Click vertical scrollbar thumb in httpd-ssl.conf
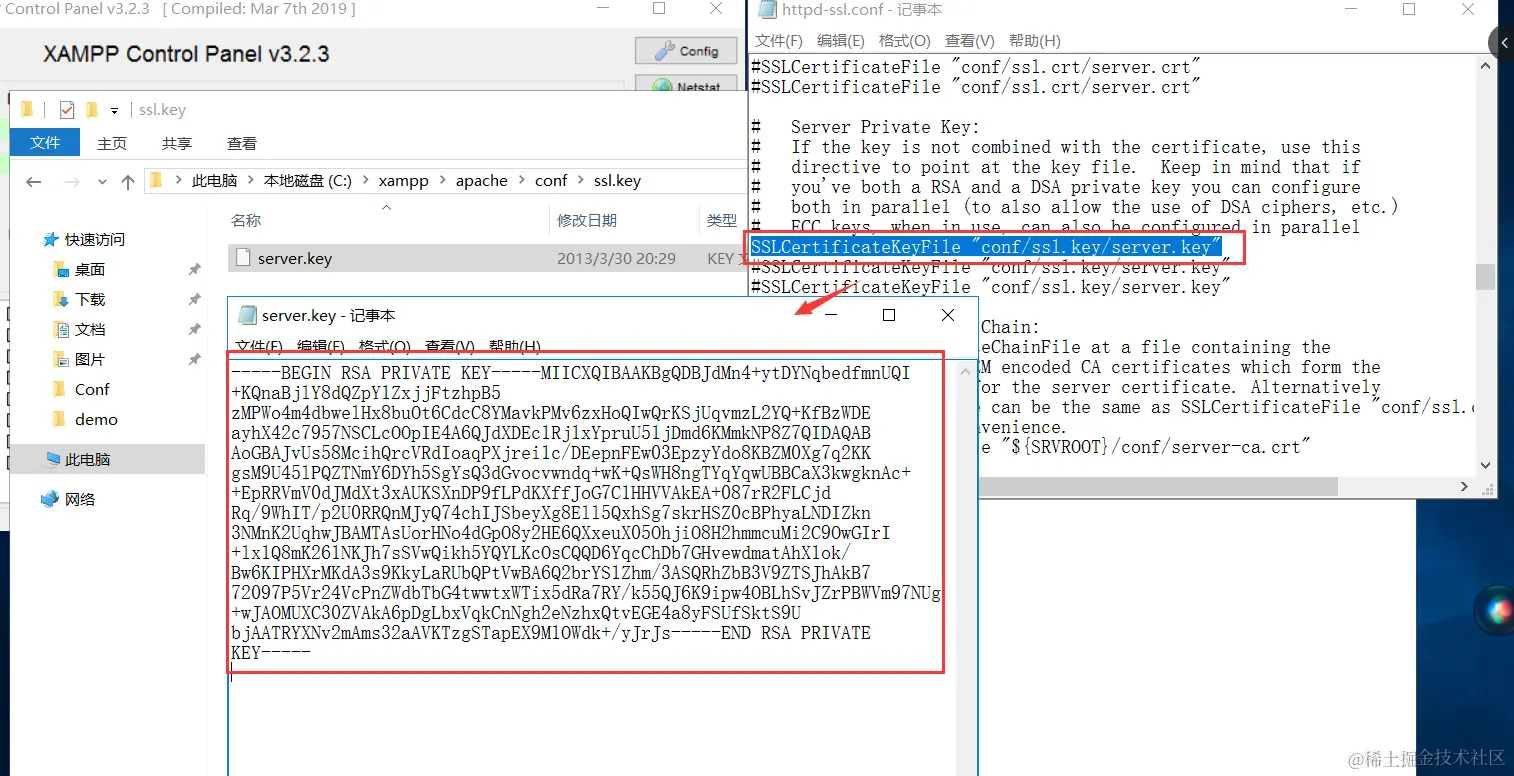 (x=1486, y=277)
